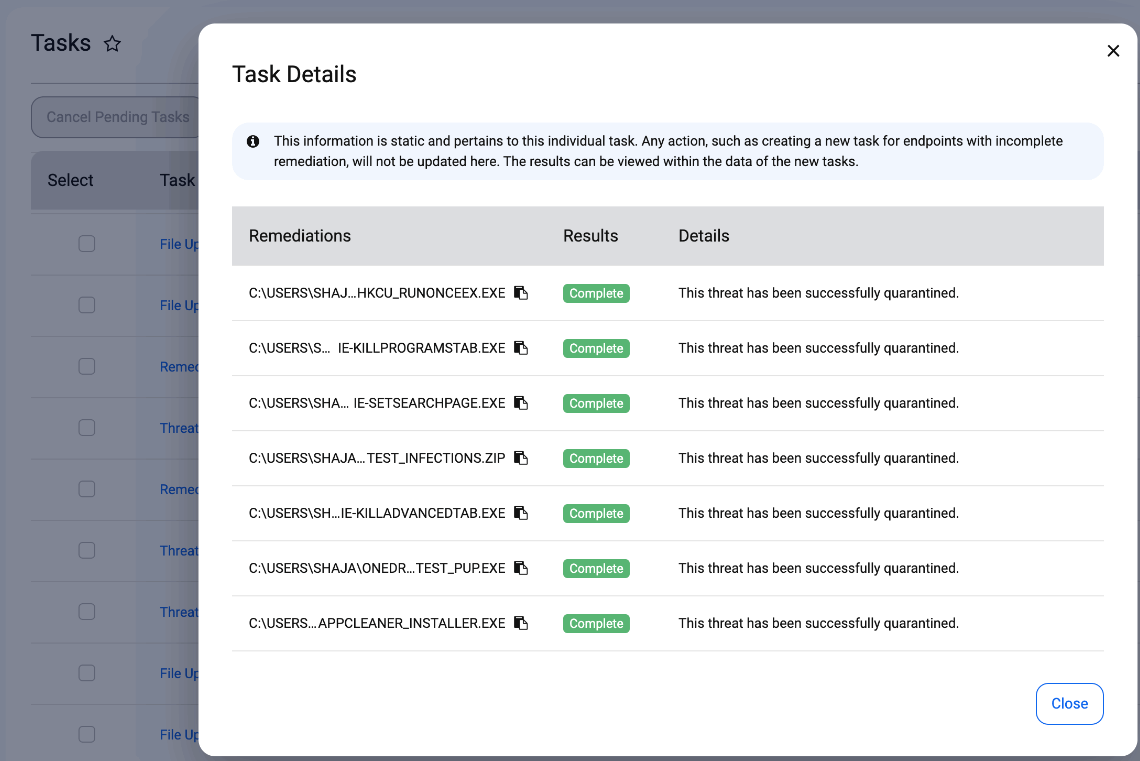Copy path for IE-KILLADVANCEDTAB.EXE
This screenshot has height=761, width=1140.
(x=521, y=513)
